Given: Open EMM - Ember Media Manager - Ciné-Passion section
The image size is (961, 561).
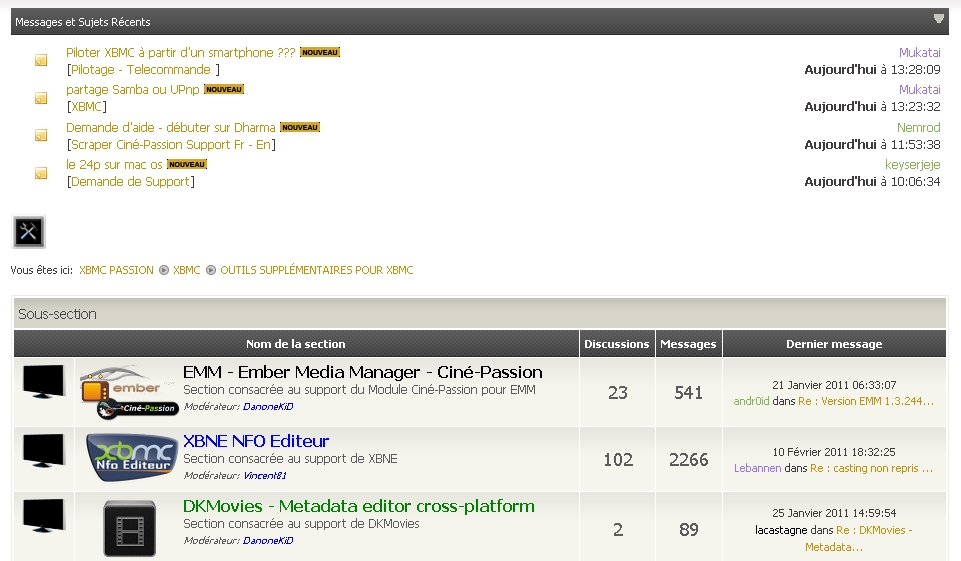Looking at the screenshot, I should point(363,372).
